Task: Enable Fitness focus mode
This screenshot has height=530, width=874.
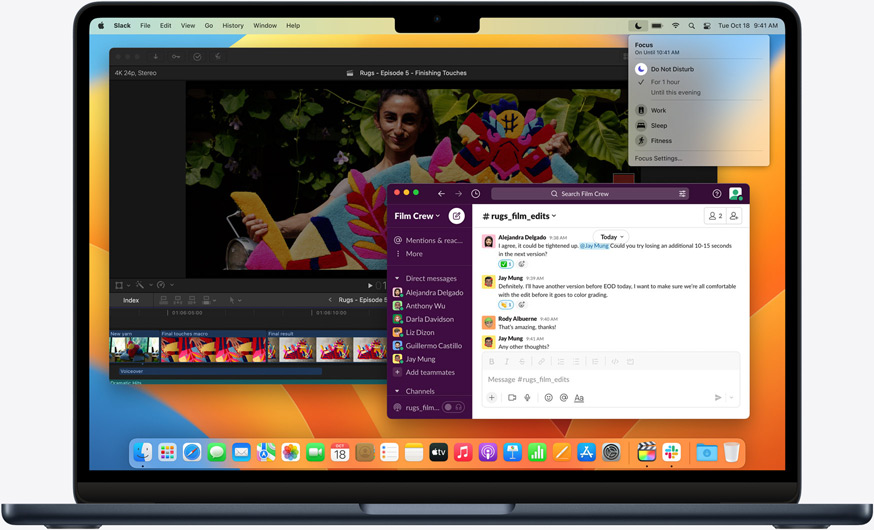Action: point(661,140)
